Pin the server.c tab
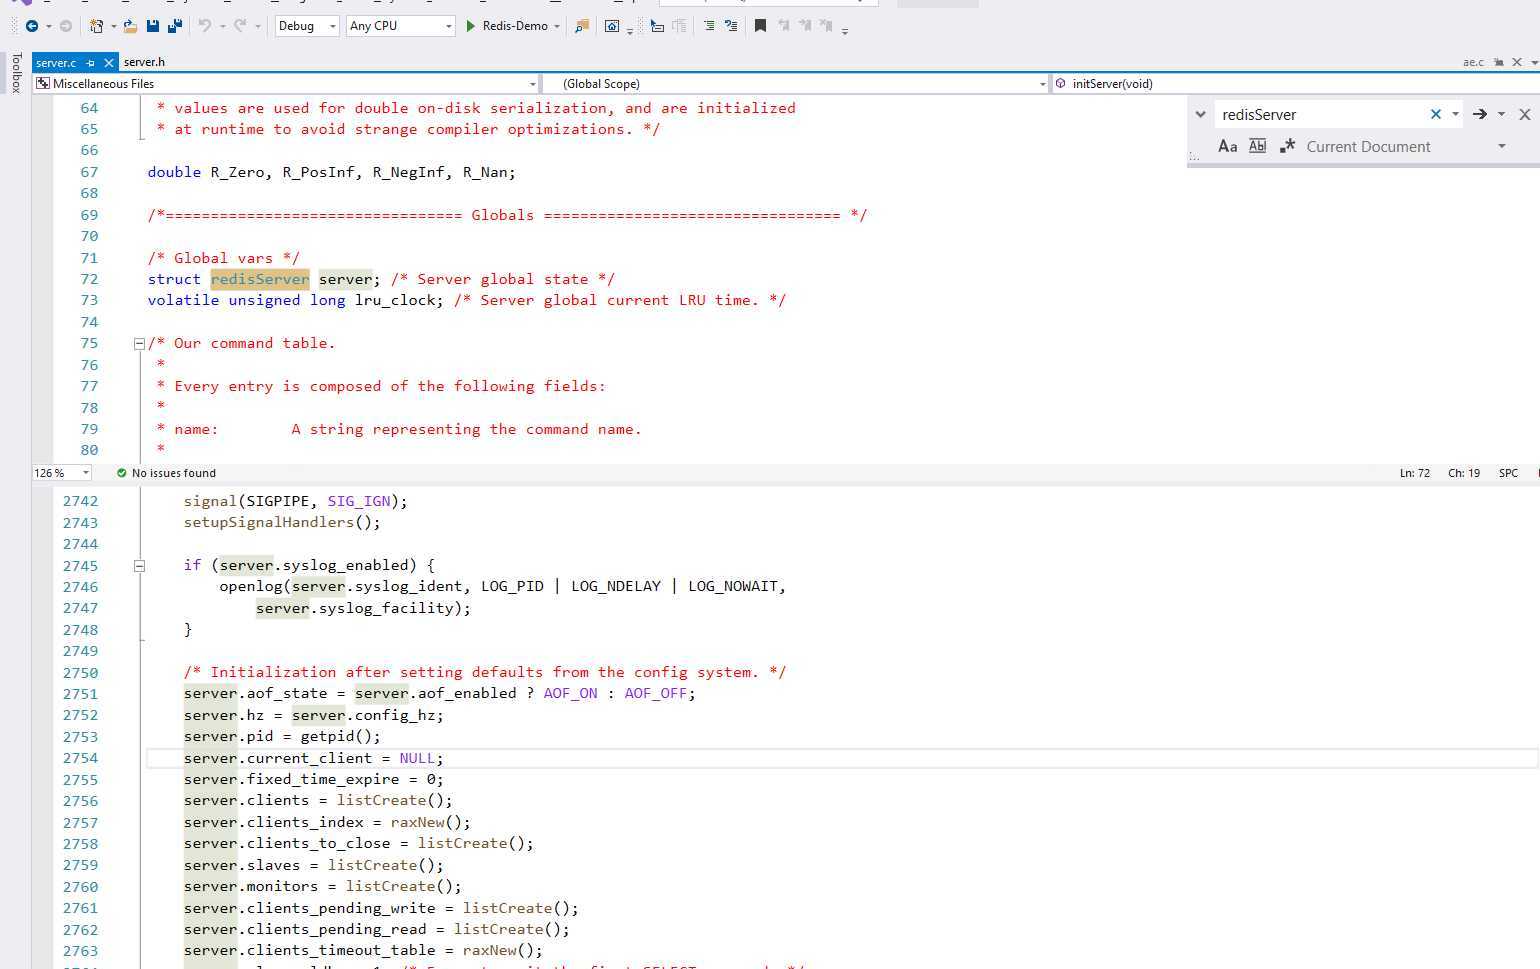This screenshot has width=1540, height=969. coord(90,62)
